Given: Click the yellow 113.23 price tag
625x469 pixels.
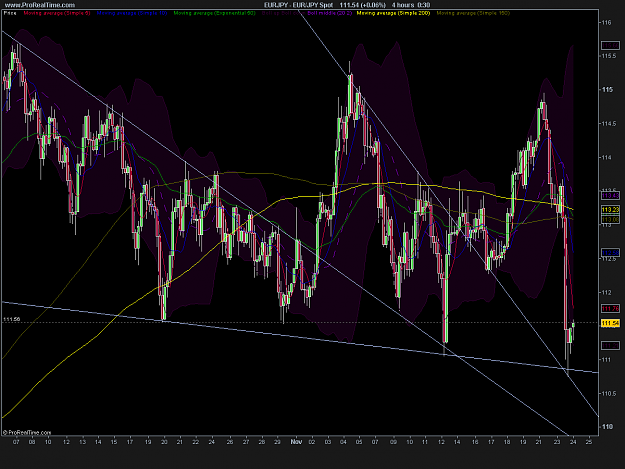Looking at the screenshot, I should pyautogui.click(x=610, y=209).
